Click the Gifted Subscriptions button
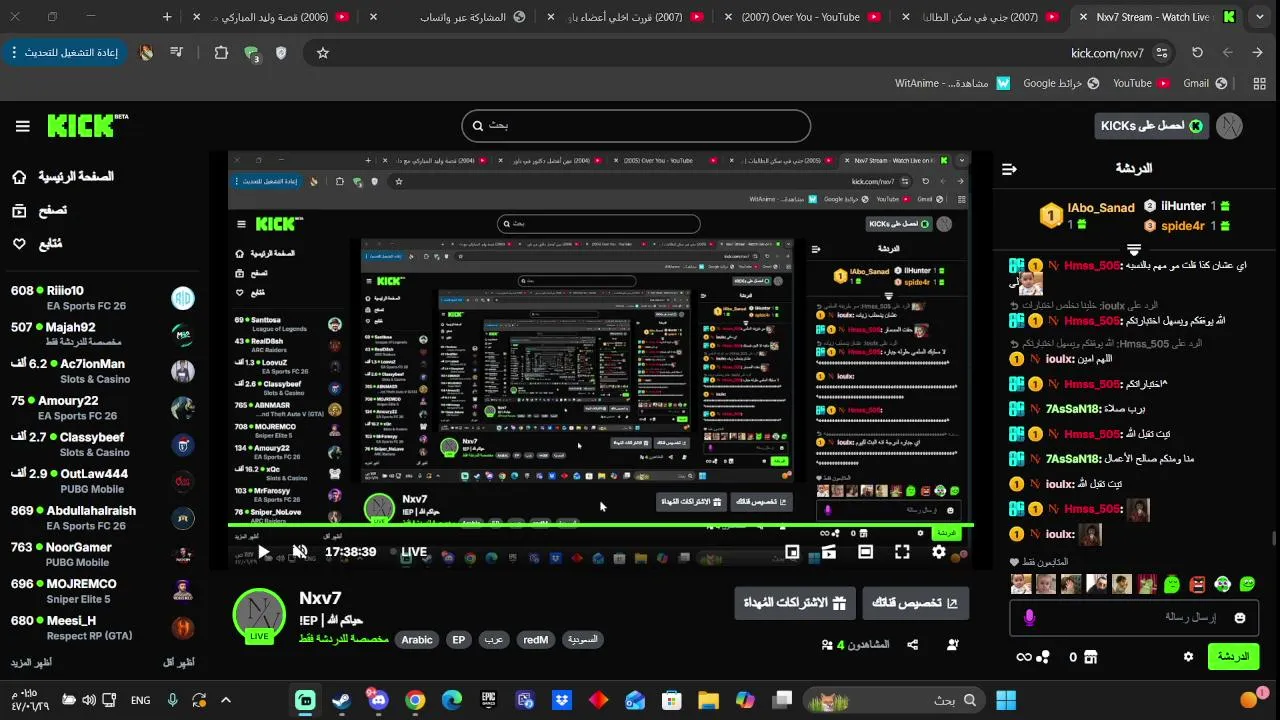Image resolution: width=1280 pixels, height=720 pixels. coord(795,603)
